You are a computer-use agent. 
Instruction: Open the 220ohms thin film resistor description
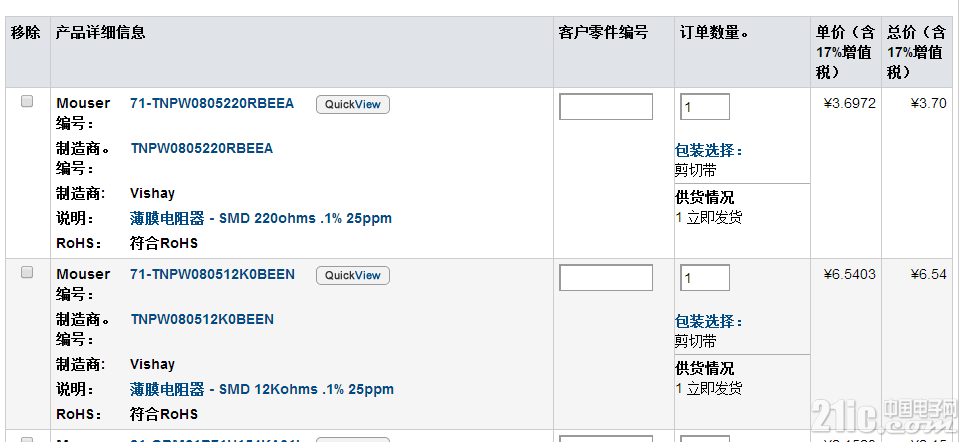(x=261, y=219)
